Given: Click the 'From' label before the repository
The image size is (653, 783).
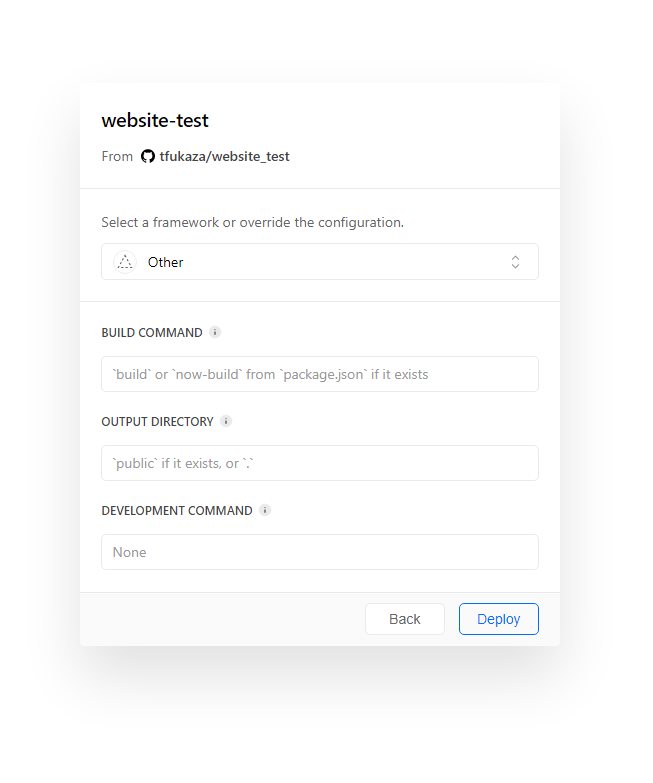Looking at the screenshot, I should pyautogui.click(x=117, y=156).
